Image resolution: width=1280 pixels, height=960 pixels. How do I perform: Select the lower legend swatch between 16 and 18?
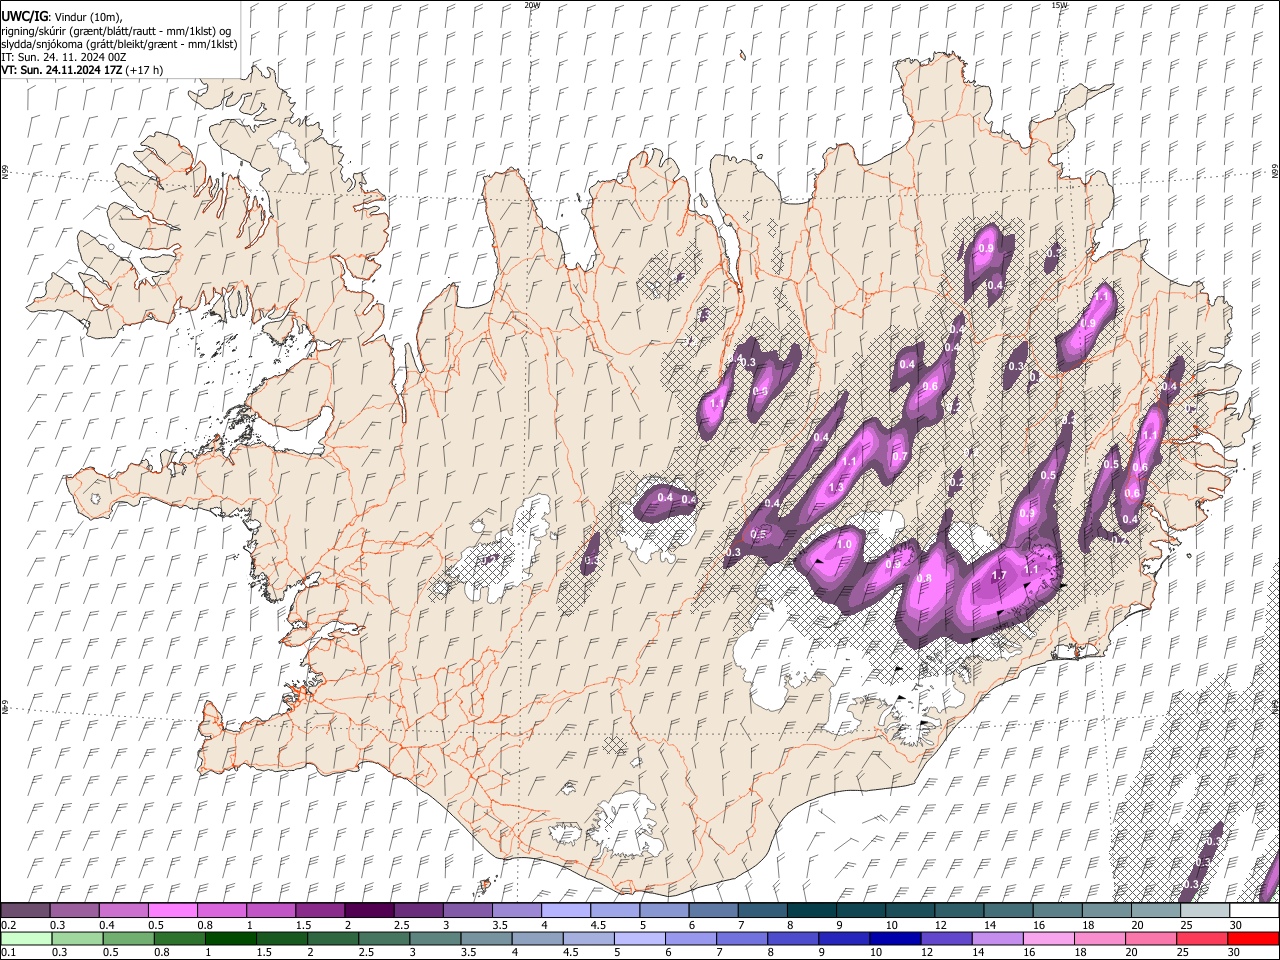1049,938
